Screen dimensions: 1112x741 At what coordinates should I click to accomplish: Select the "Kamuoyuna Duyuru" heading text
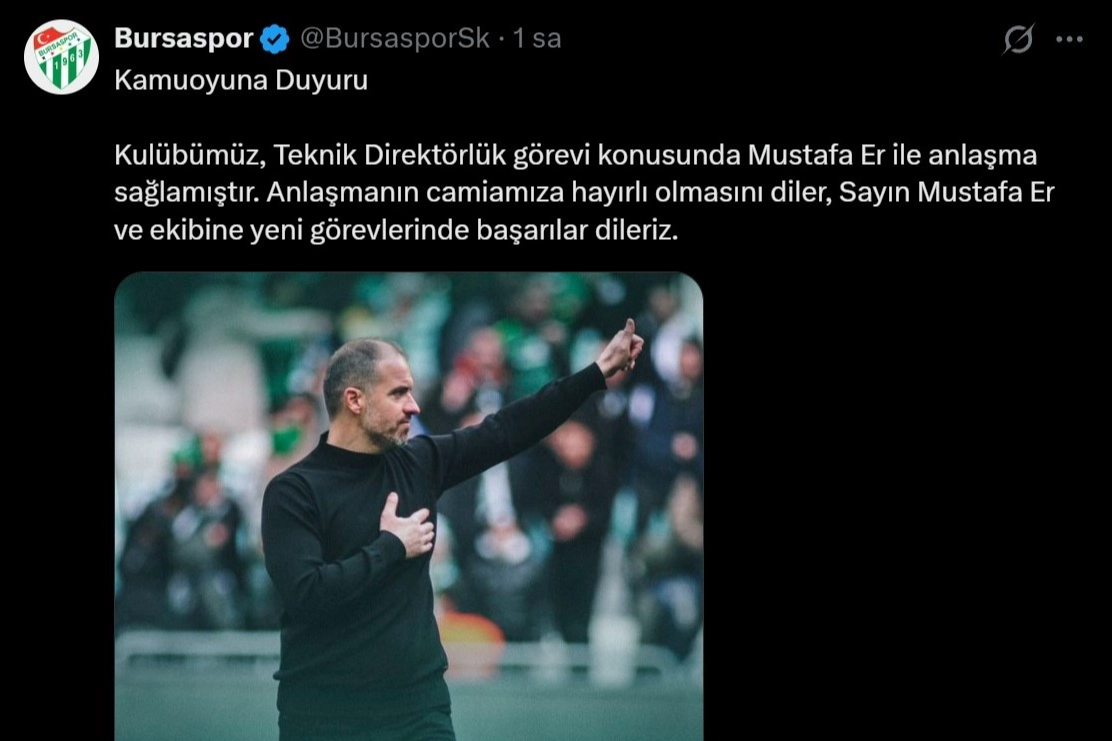coord(241,80)
